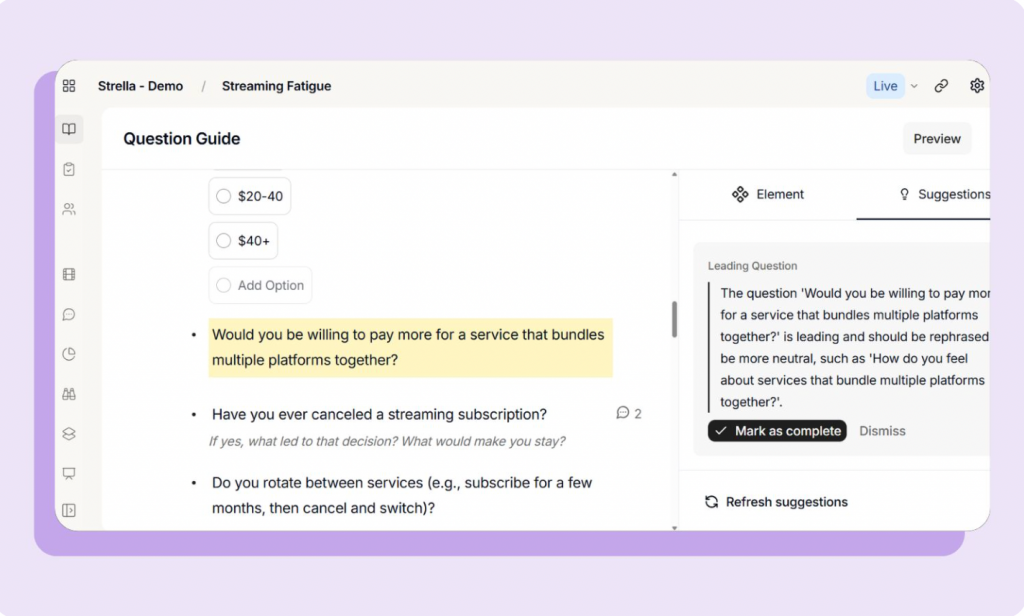Toggle the sidebar collapse panel icon
This screenshot has width=1024, height=616.
[x=69, y=510]
